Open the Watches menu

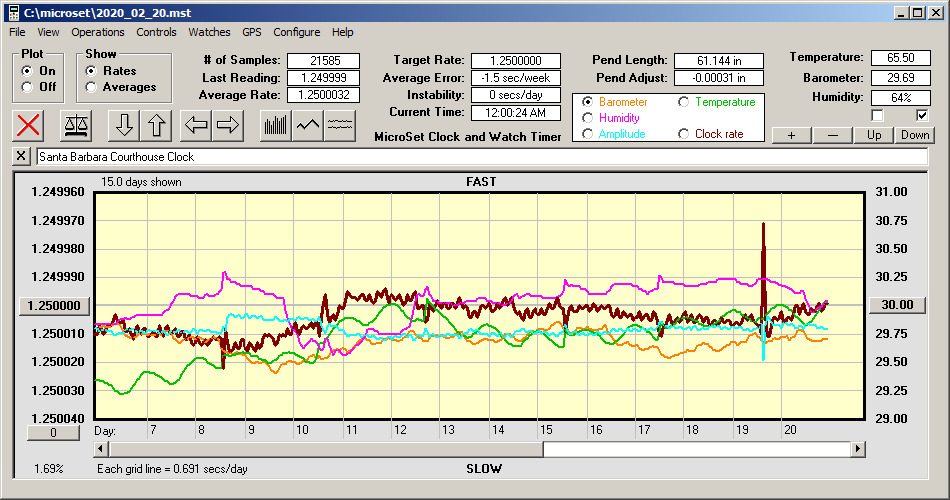click(209, 32)
